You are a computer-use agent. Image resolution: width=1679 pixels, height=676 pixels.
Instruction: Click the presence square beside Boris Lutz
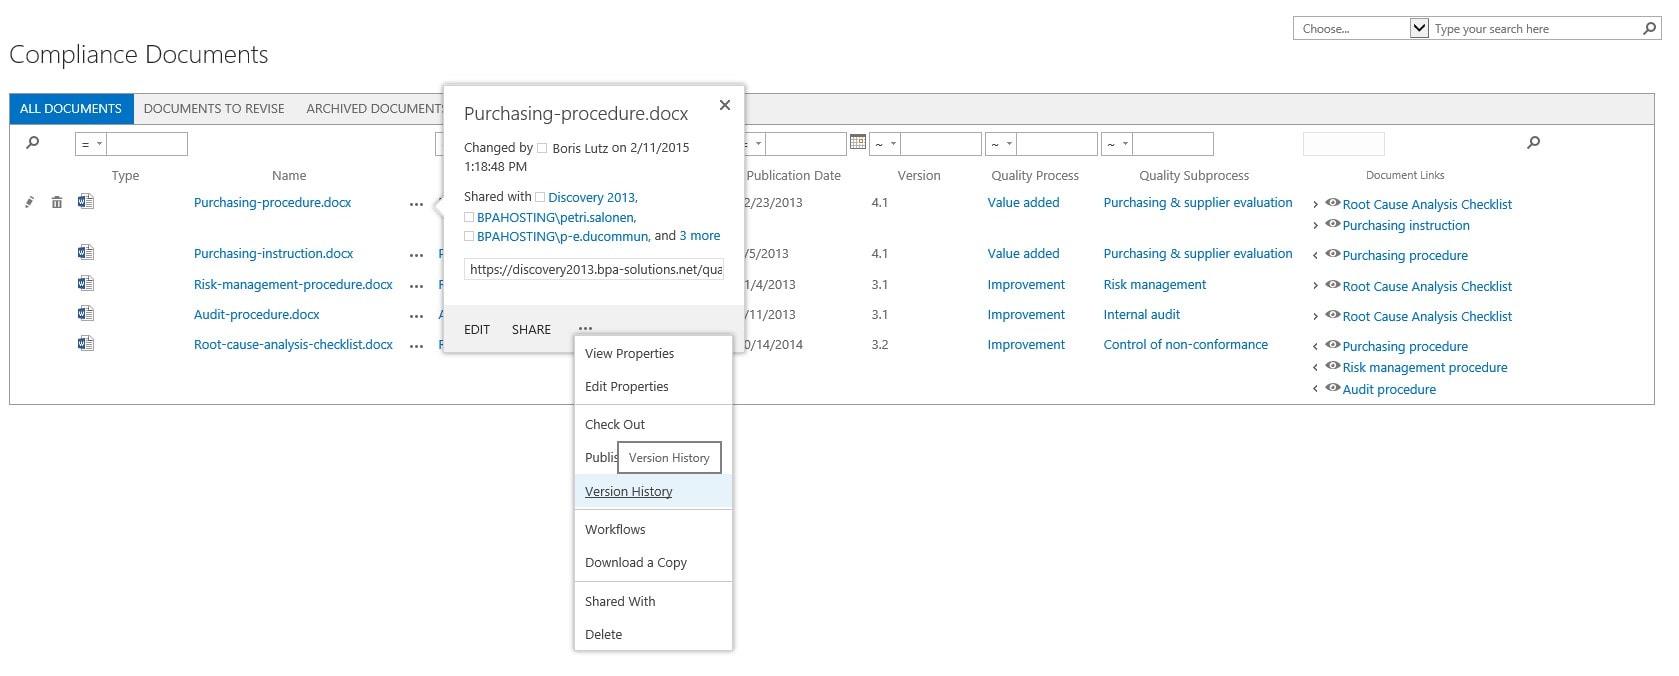point(542,148)
